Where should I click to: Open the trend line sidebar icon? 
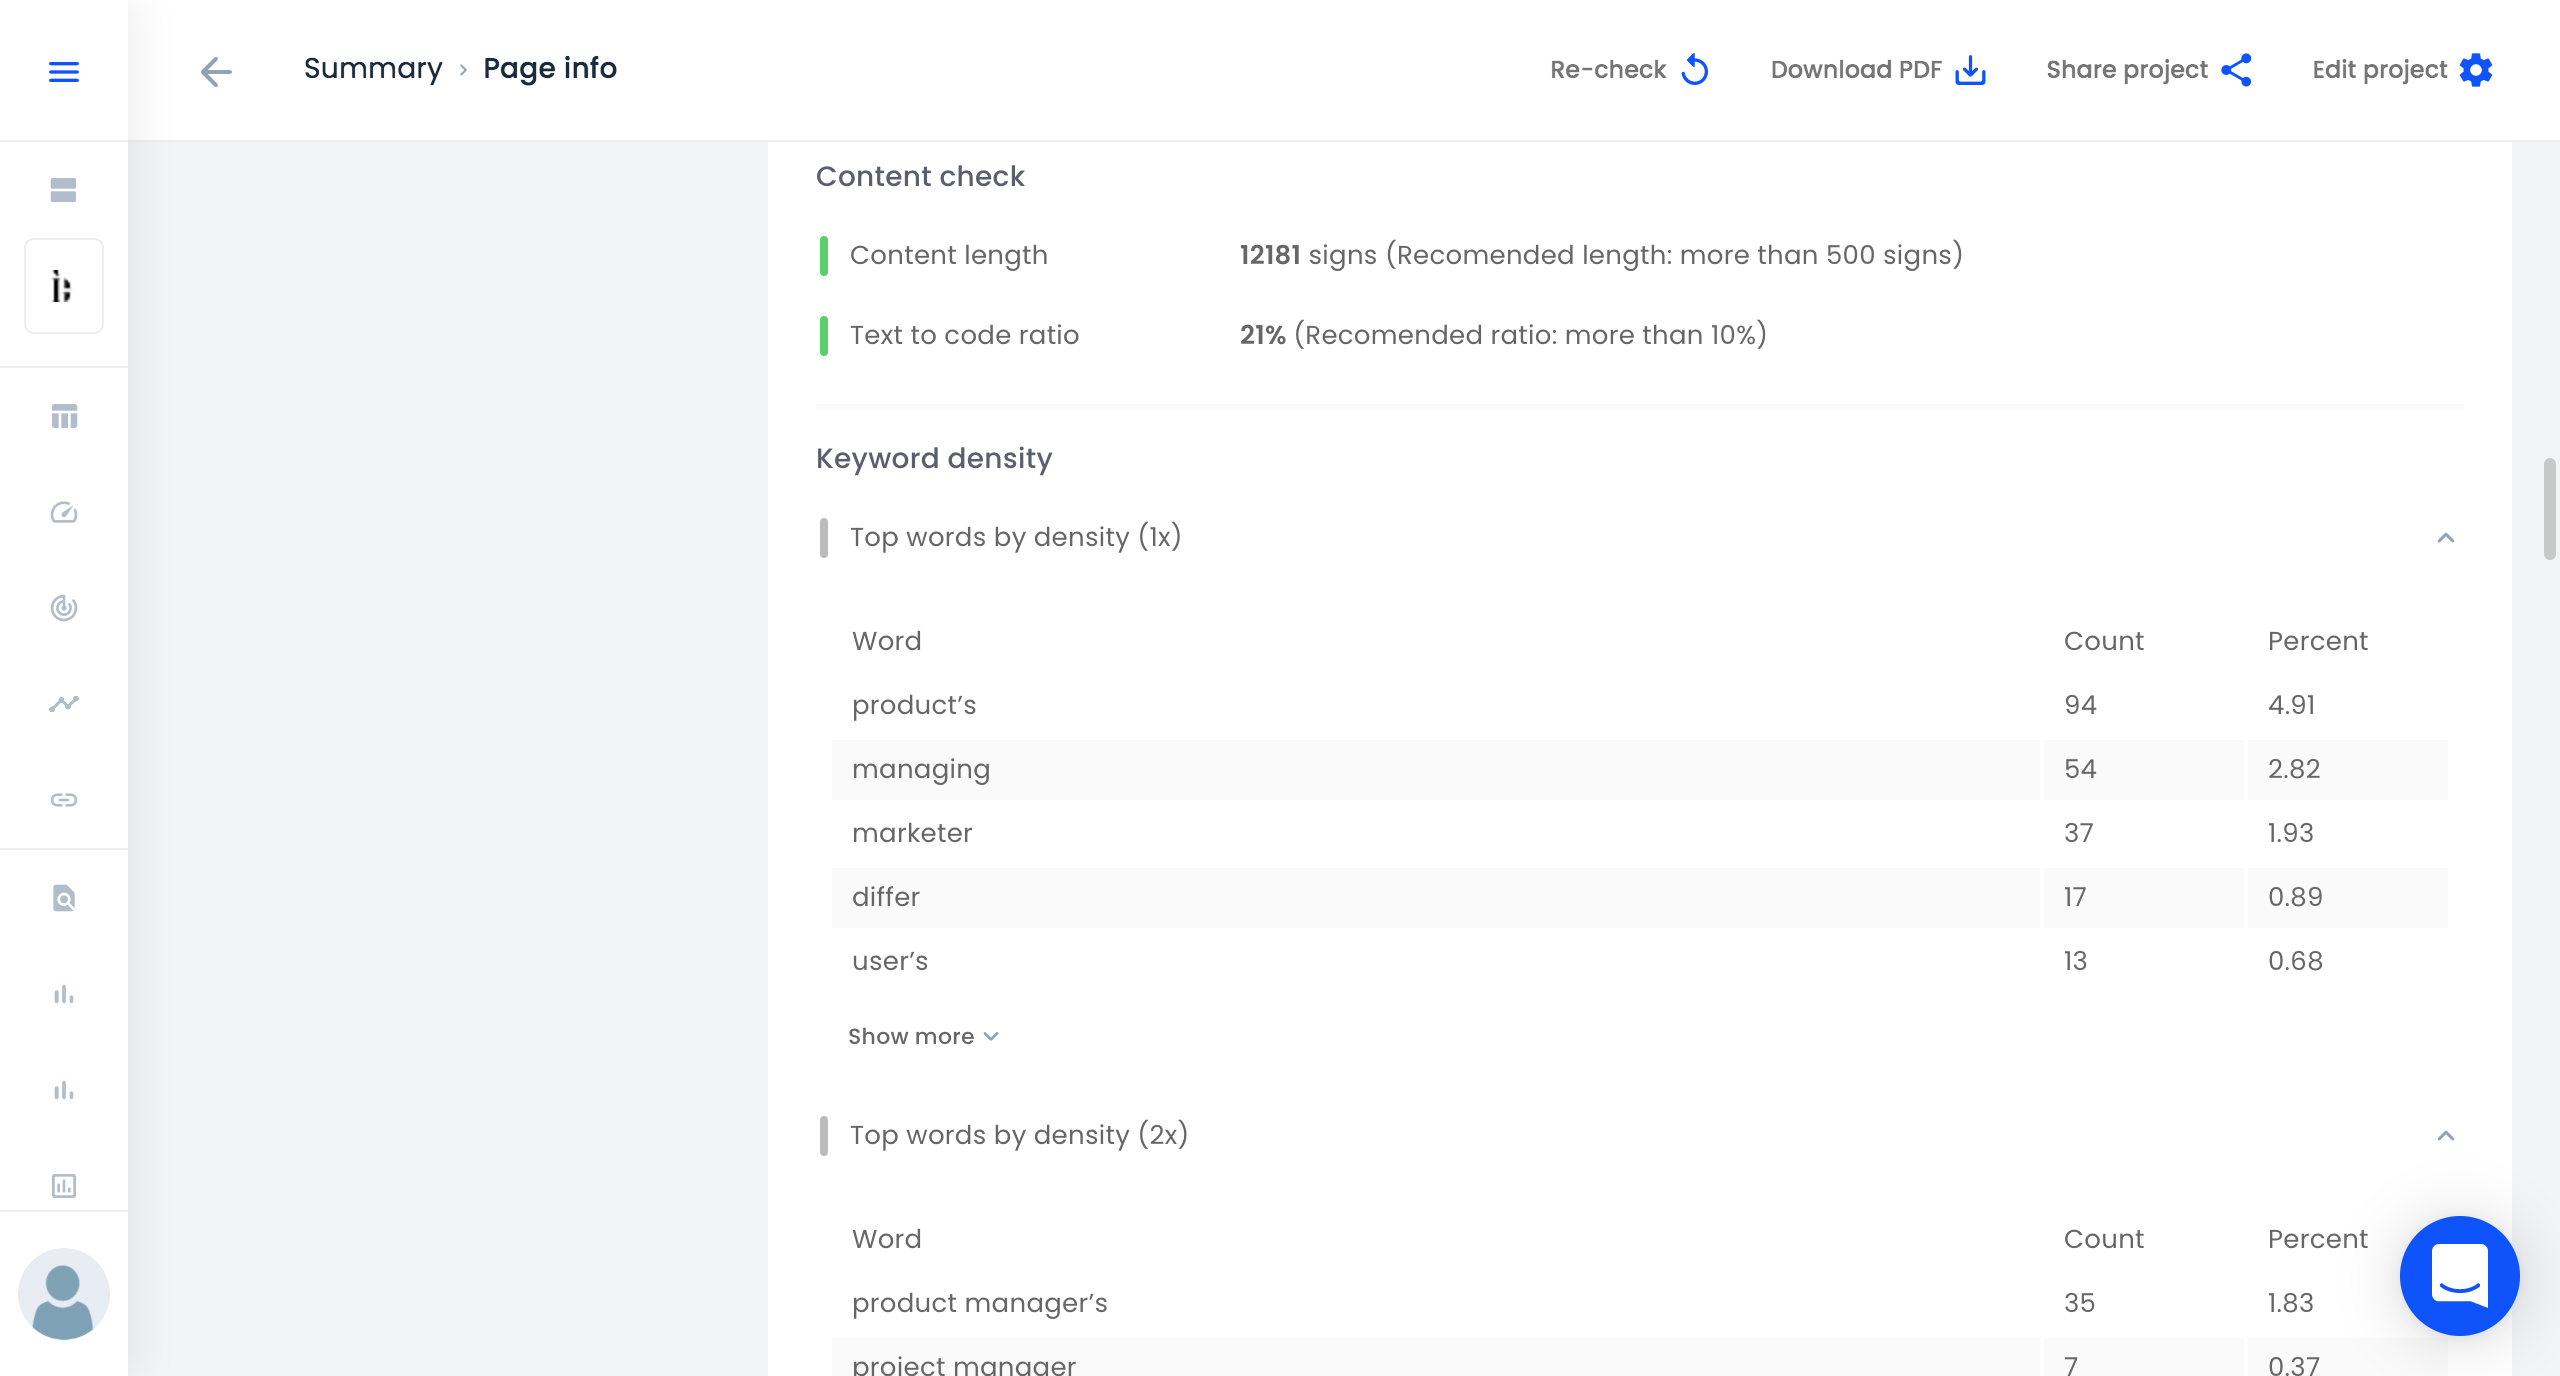64,704
